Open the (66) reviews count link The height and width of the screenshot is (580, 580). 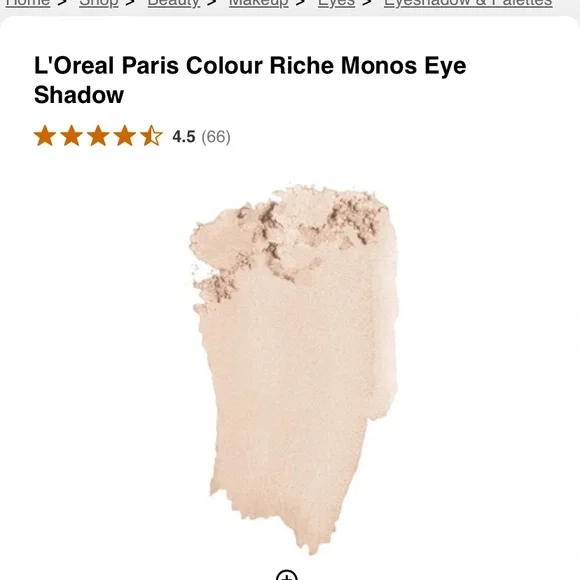click(216, 137)
